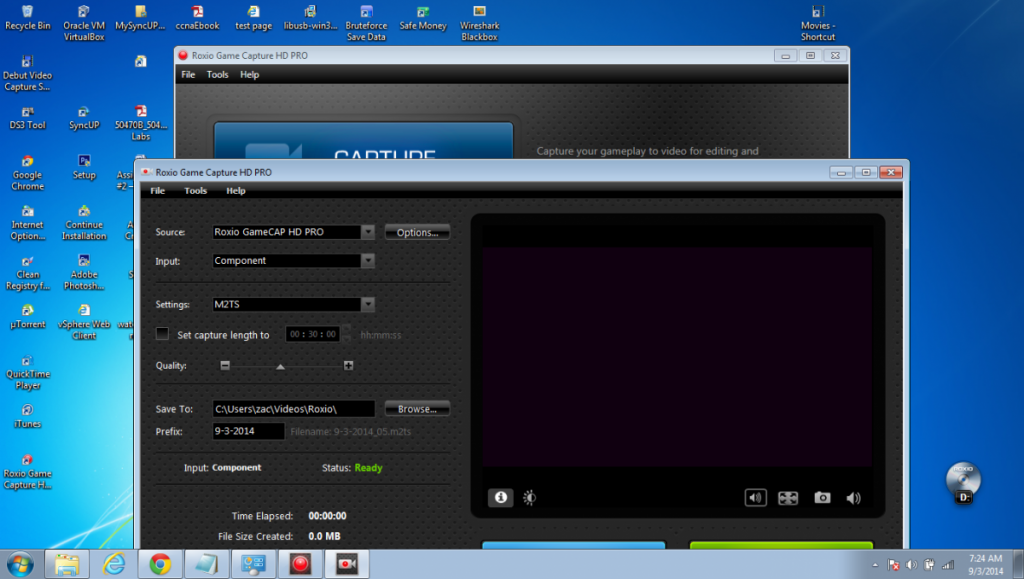Viewport: 1024px width, 579px height.
Task: Click the Ready status text
Action: click(368, 467)
